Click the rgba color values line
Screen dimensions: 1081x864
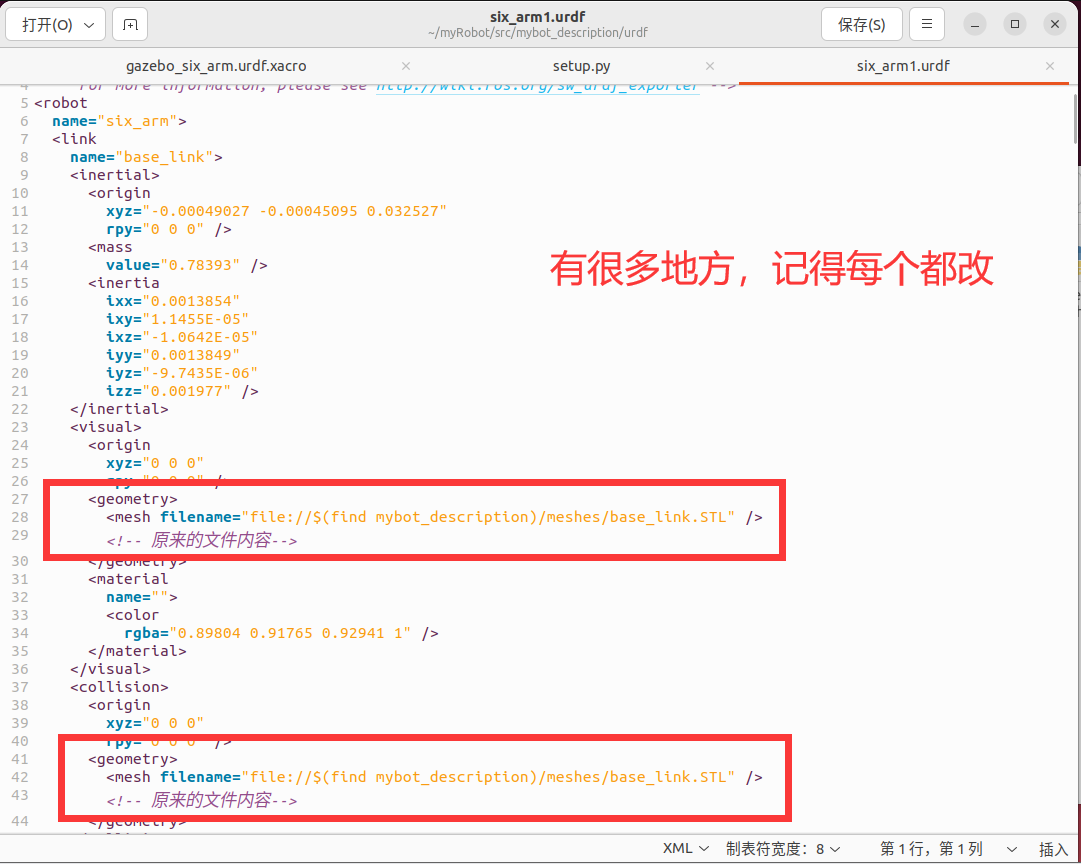tap(281, 633)
